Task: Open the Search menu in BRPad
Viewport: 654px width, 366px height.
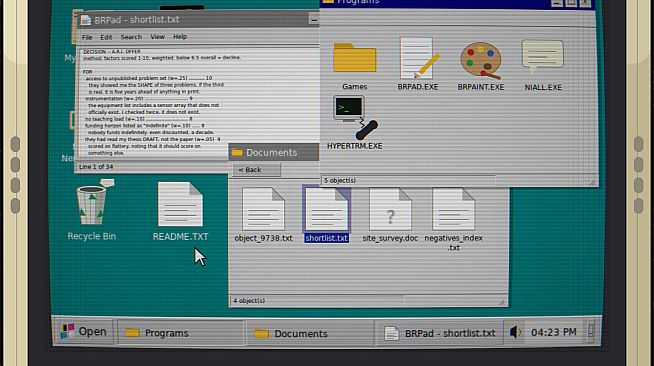Action: click(131, 37)
